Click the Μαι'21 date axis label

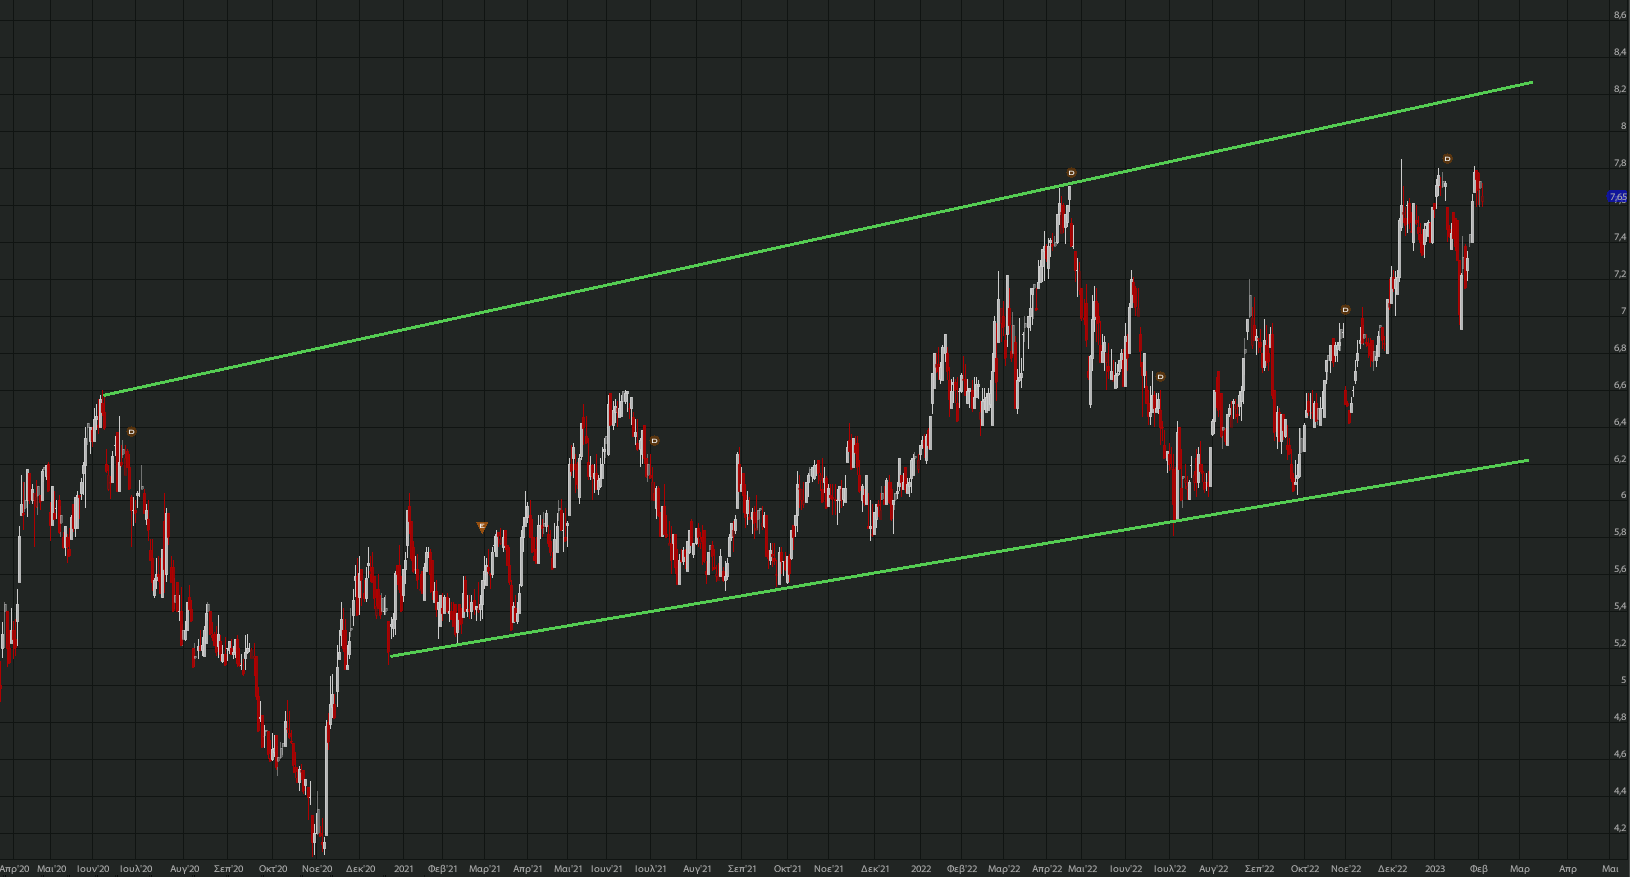569,869
